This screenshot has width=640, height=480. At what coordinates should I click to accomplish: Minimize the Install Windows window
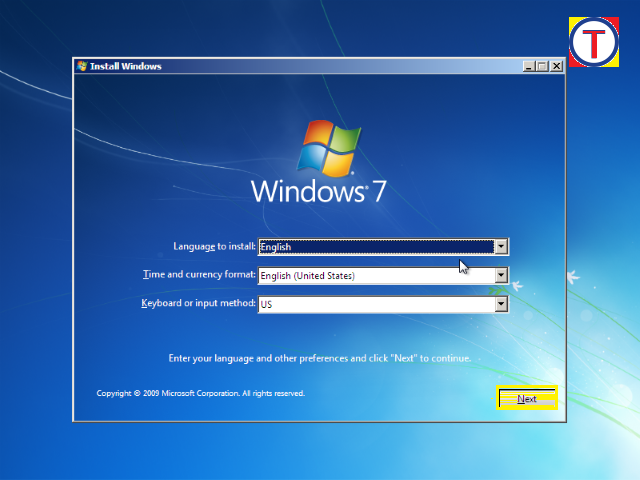tap(529, 66)
